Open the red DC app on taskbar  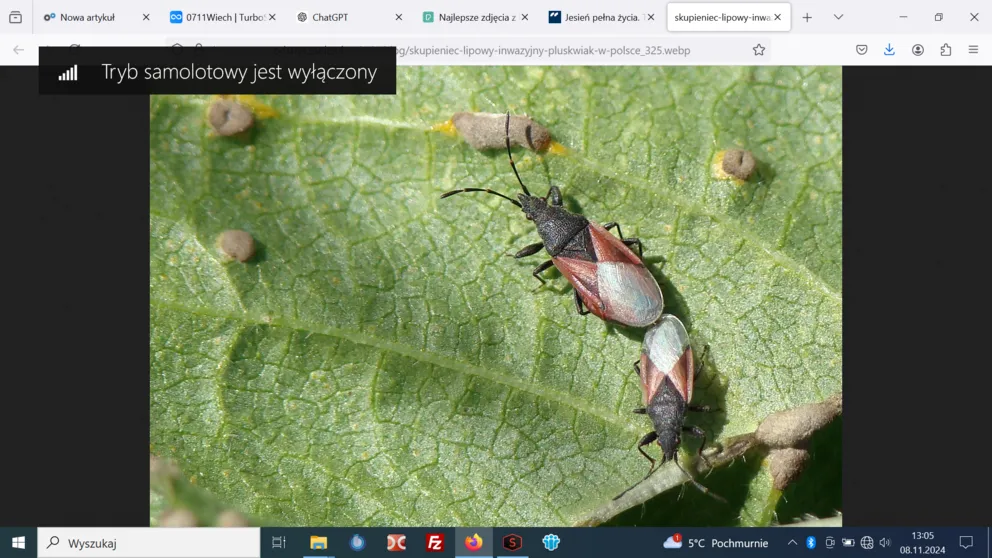tap(396, 543)
